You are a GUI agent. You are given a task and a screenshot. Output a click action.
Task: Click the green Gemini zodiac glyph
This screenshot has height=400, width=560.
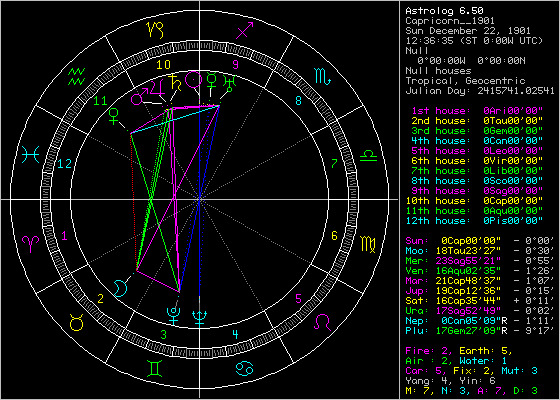(x=155, y=369)
